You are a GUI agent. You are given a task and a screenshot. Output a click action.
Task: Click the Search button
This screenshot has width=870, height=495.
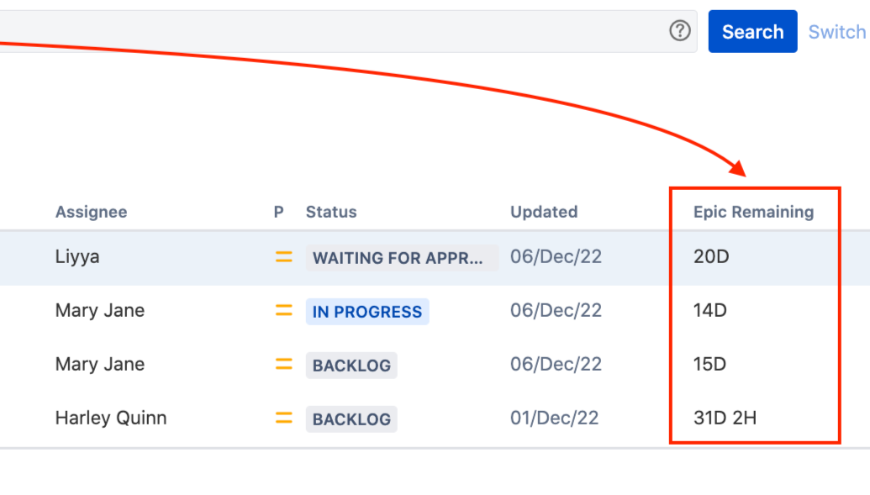point(752,32)
